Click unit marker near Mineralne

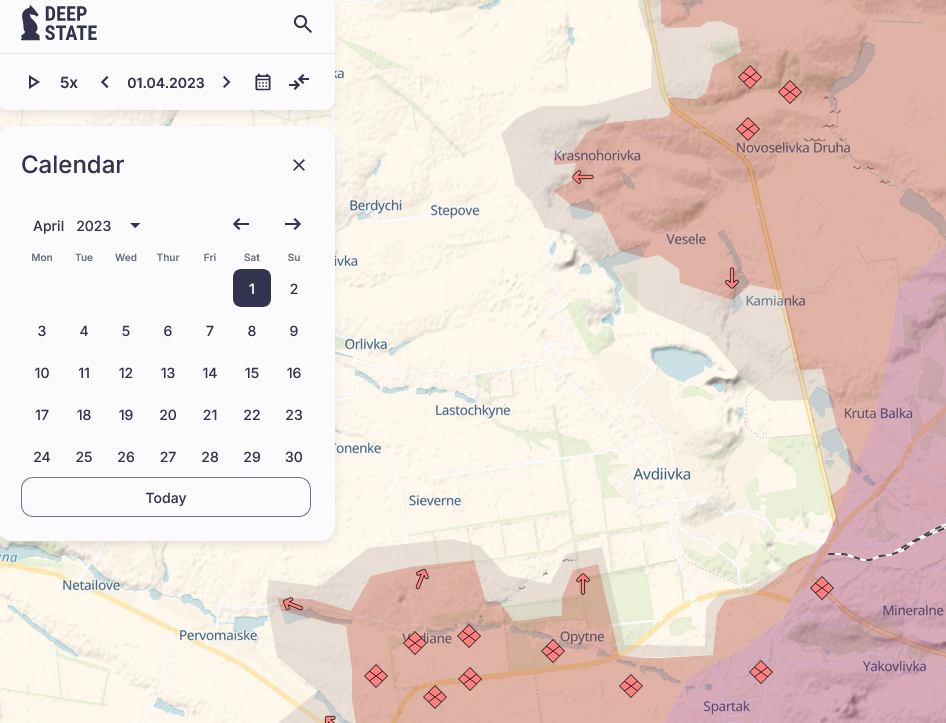(x=822, y=588)
